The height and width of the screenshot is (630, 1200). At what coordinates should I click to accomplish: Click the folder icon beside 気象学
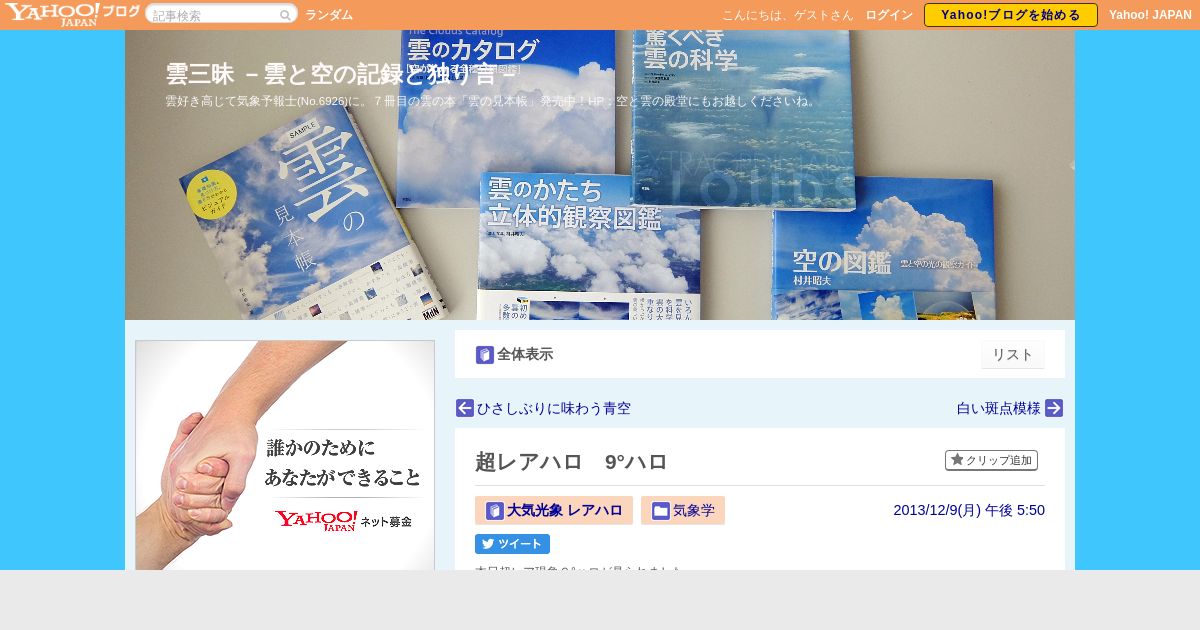pos(661,511)
